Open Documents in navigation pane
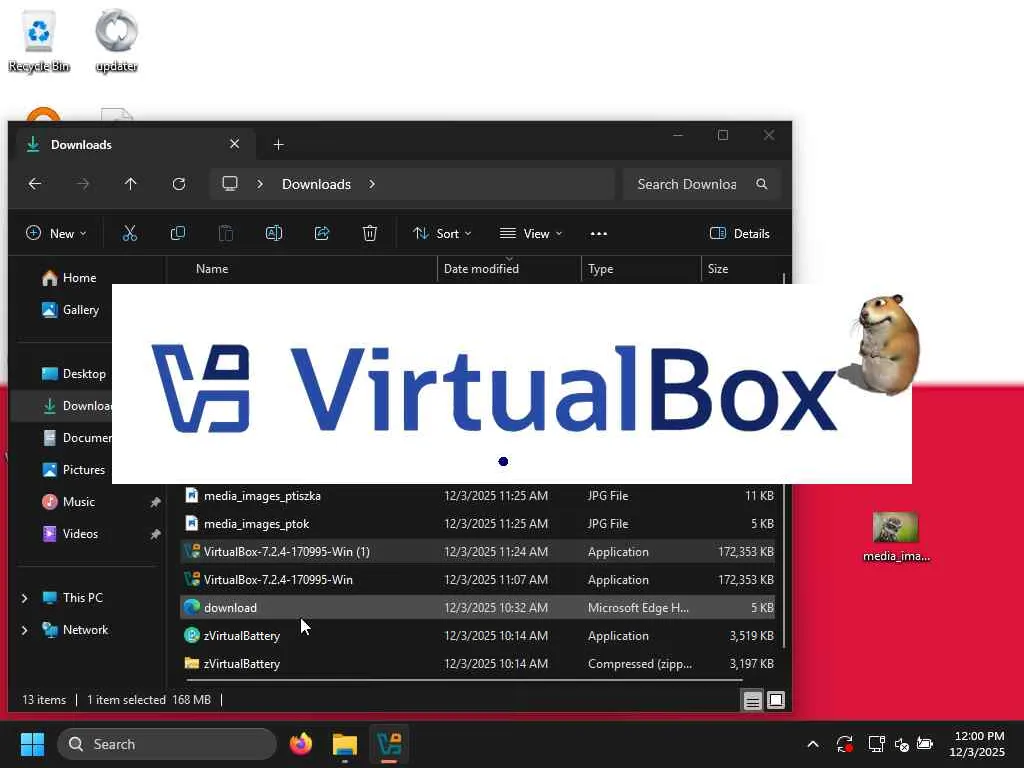This screenshot has width=1024, height=768. [76, 438]
